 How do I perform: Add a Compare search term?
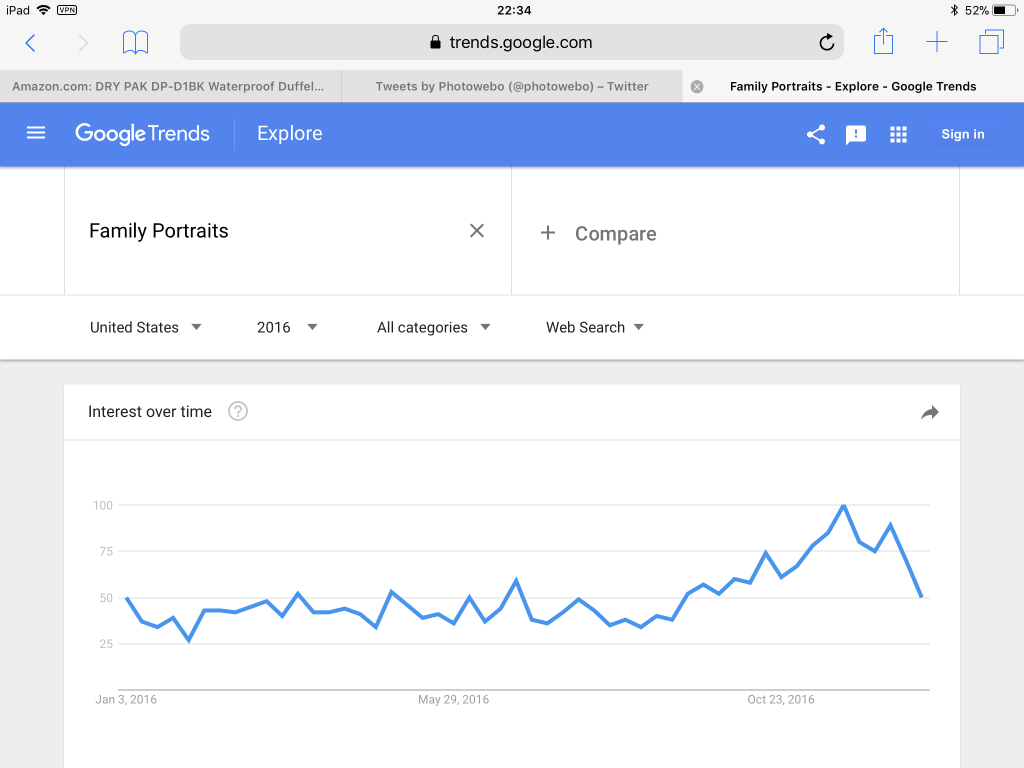(598, 234)
